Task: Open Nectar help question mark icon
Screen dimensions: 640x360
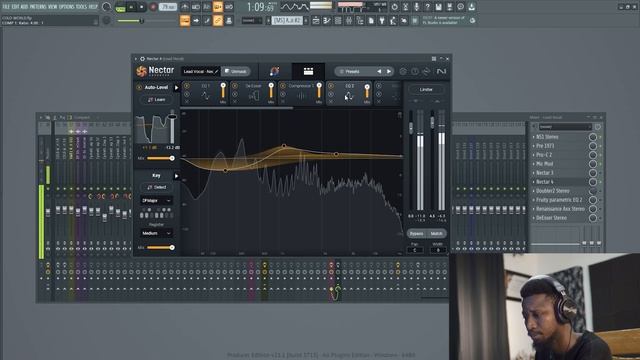Action: tap(415, 71)
